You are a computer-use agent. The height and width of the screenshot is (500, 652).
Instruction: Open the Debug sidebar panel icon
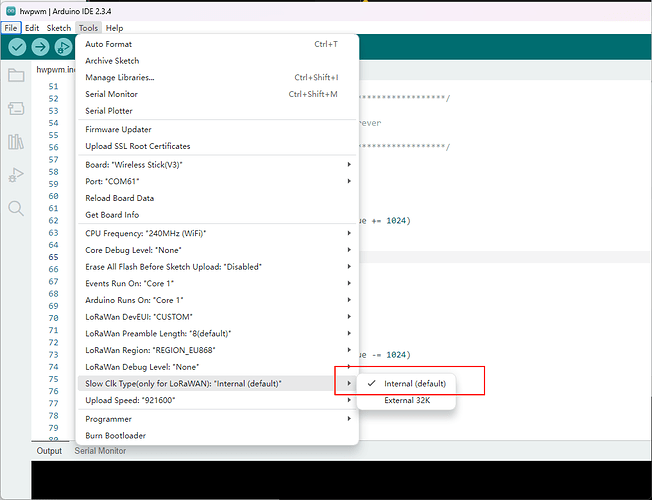pyautogui.click(x=16, y=175)
